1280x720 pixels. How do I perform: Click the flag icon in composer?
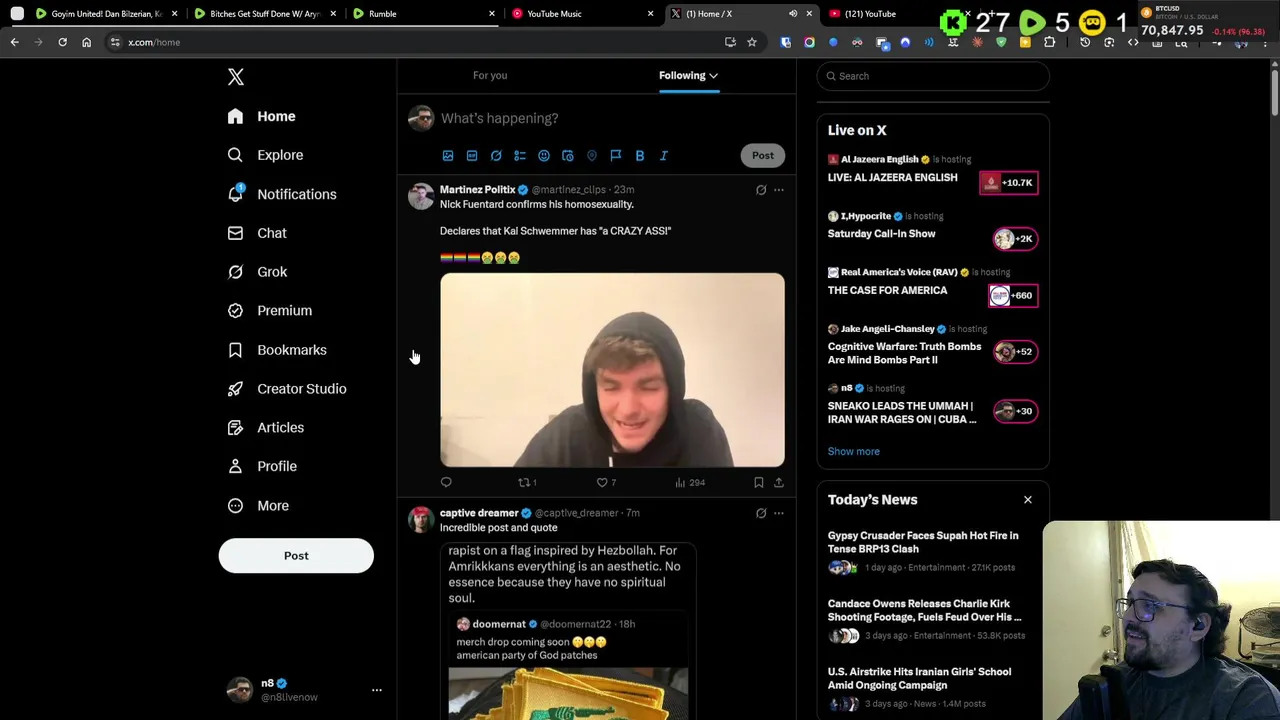[x=616, y=156]
